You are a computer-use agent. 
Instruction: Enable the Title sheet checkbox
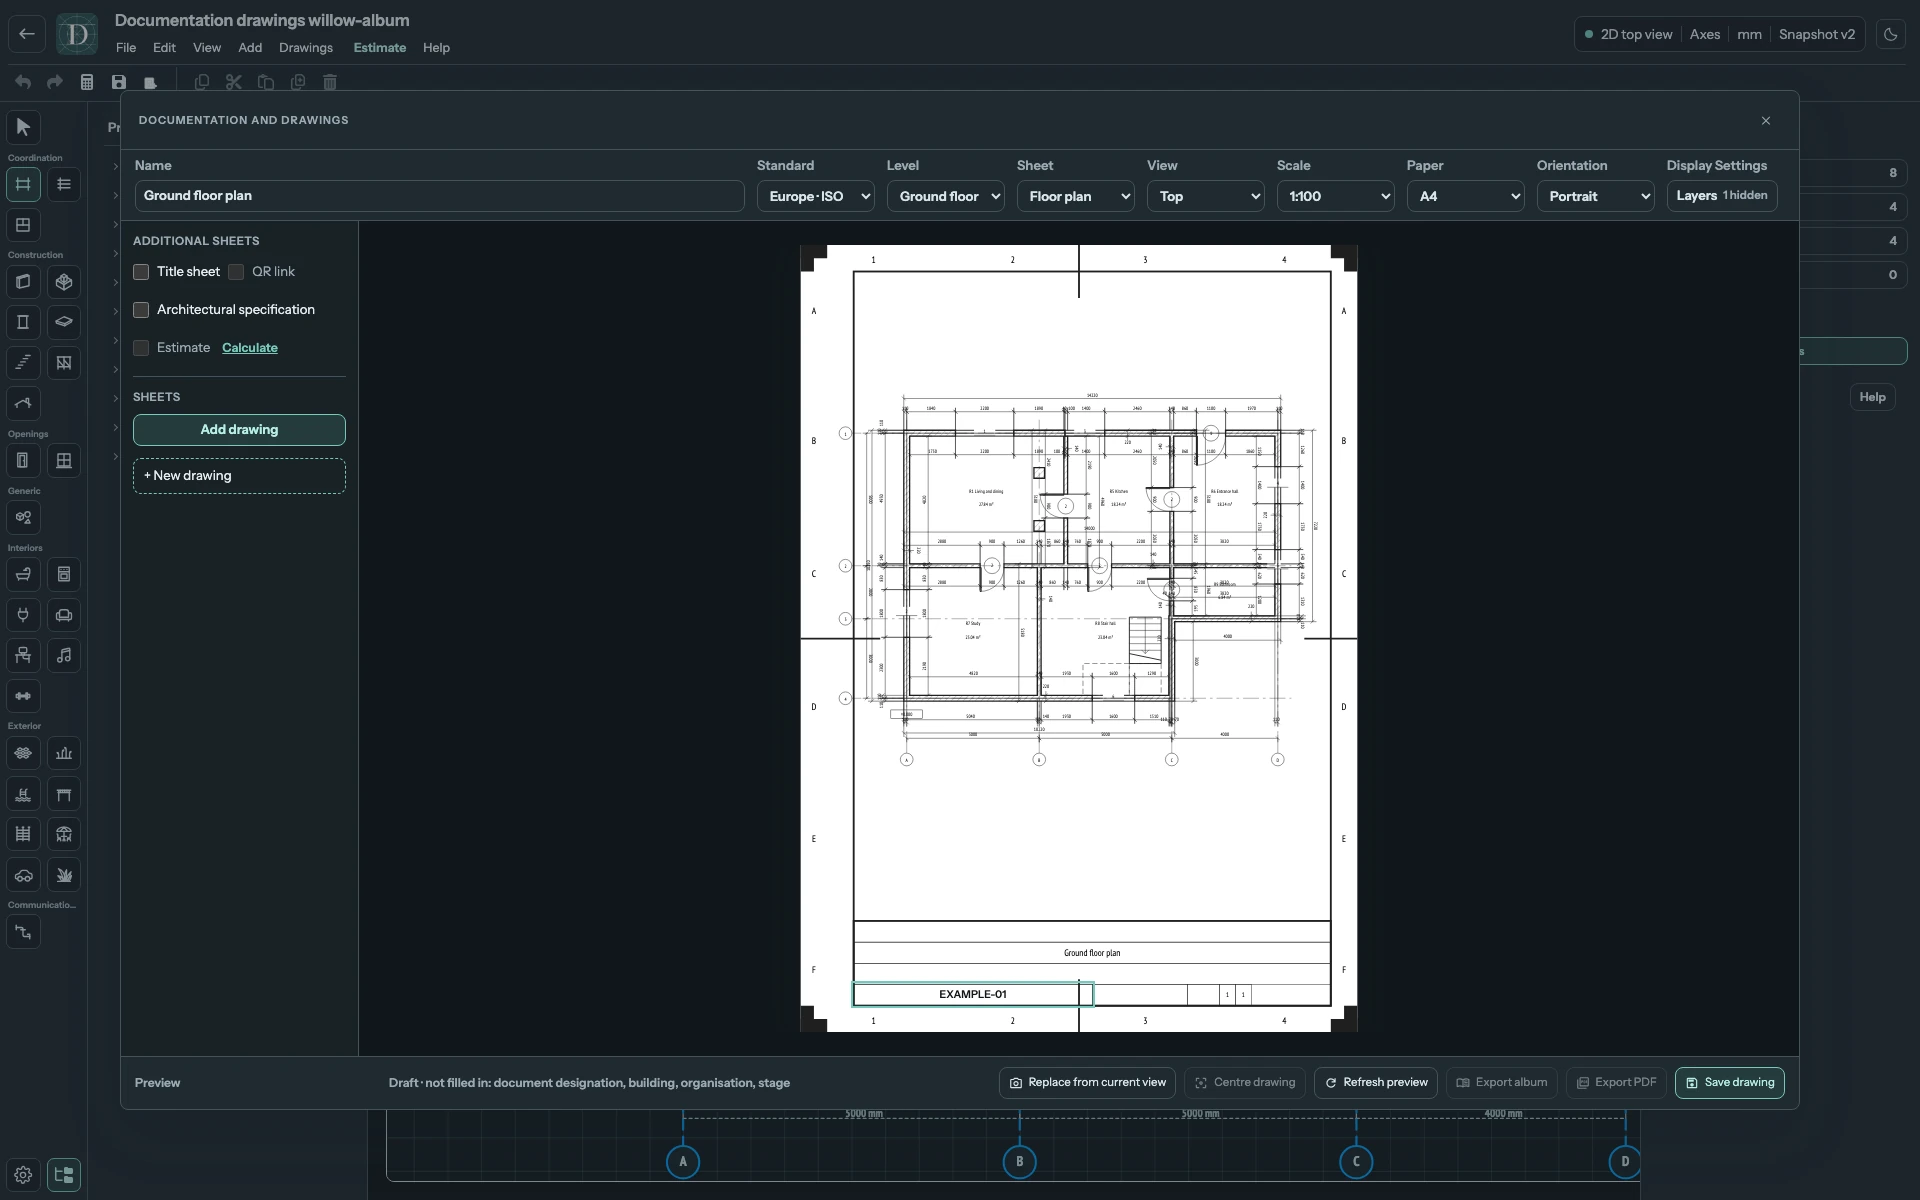[x=141, y=272]
